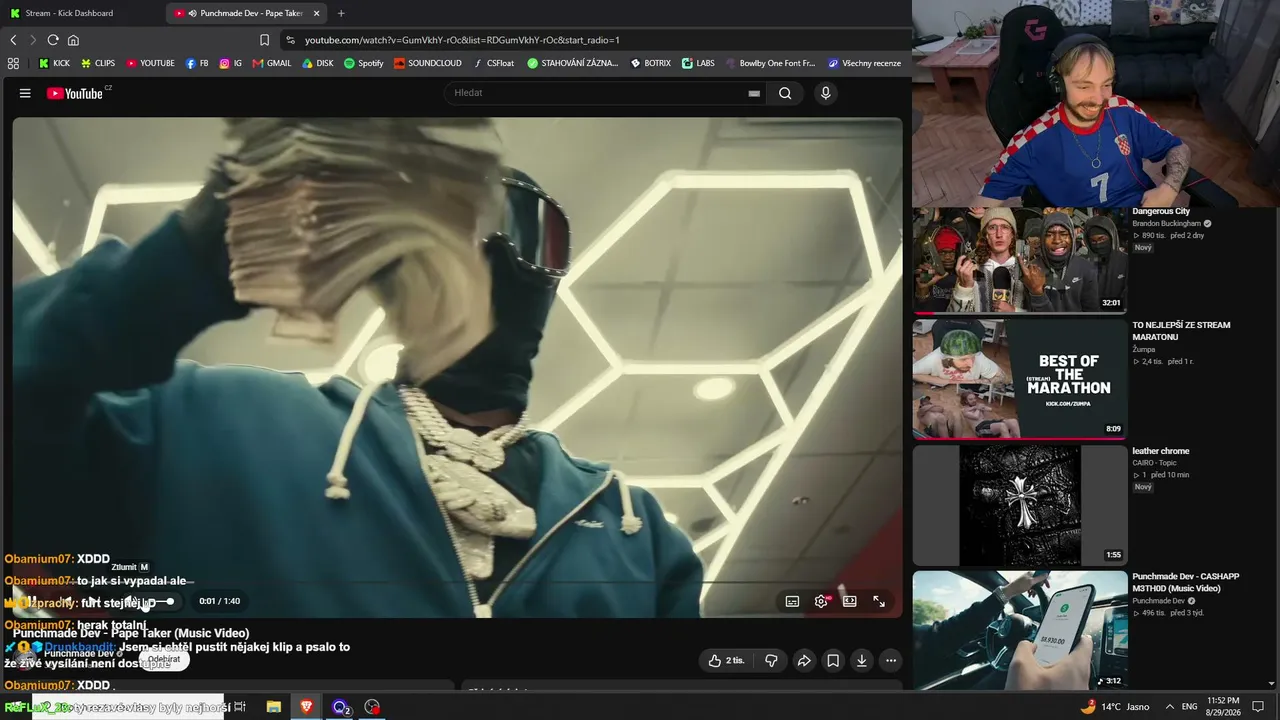
Task: Save the video to a playlist
Action: pos(833,660)
